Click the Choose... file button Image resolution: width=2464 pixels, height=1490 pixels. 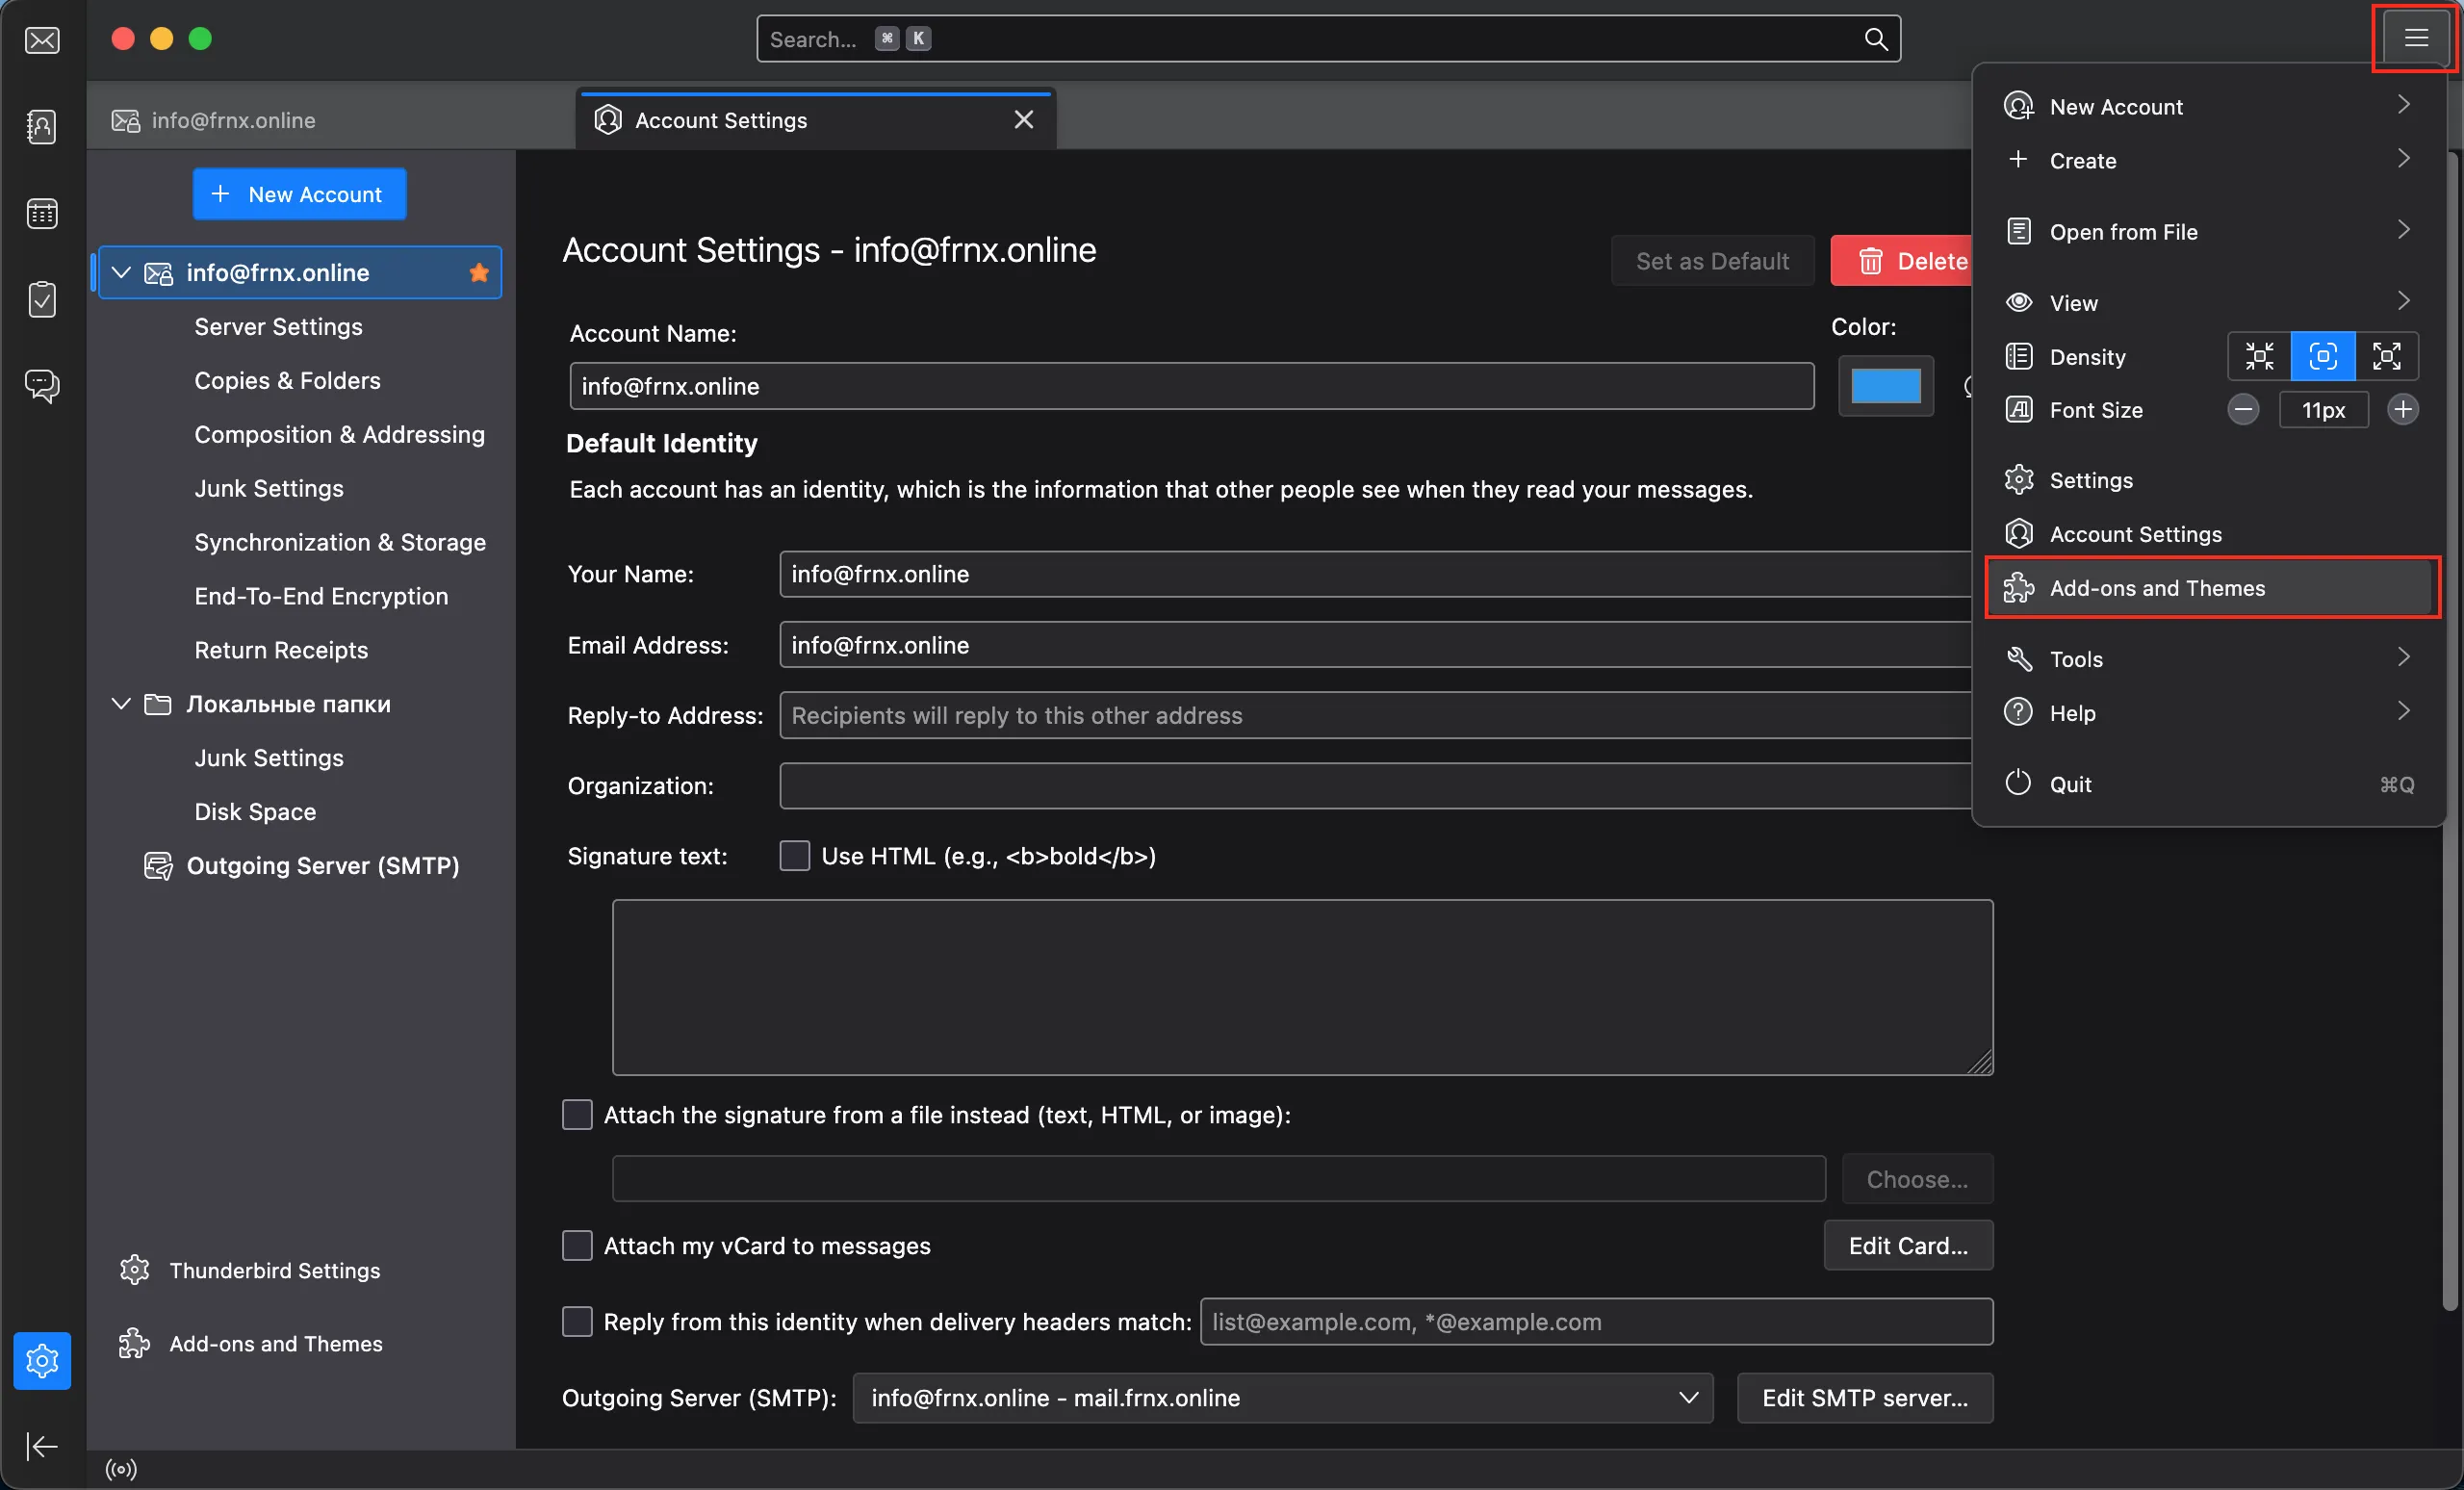1917,1179
